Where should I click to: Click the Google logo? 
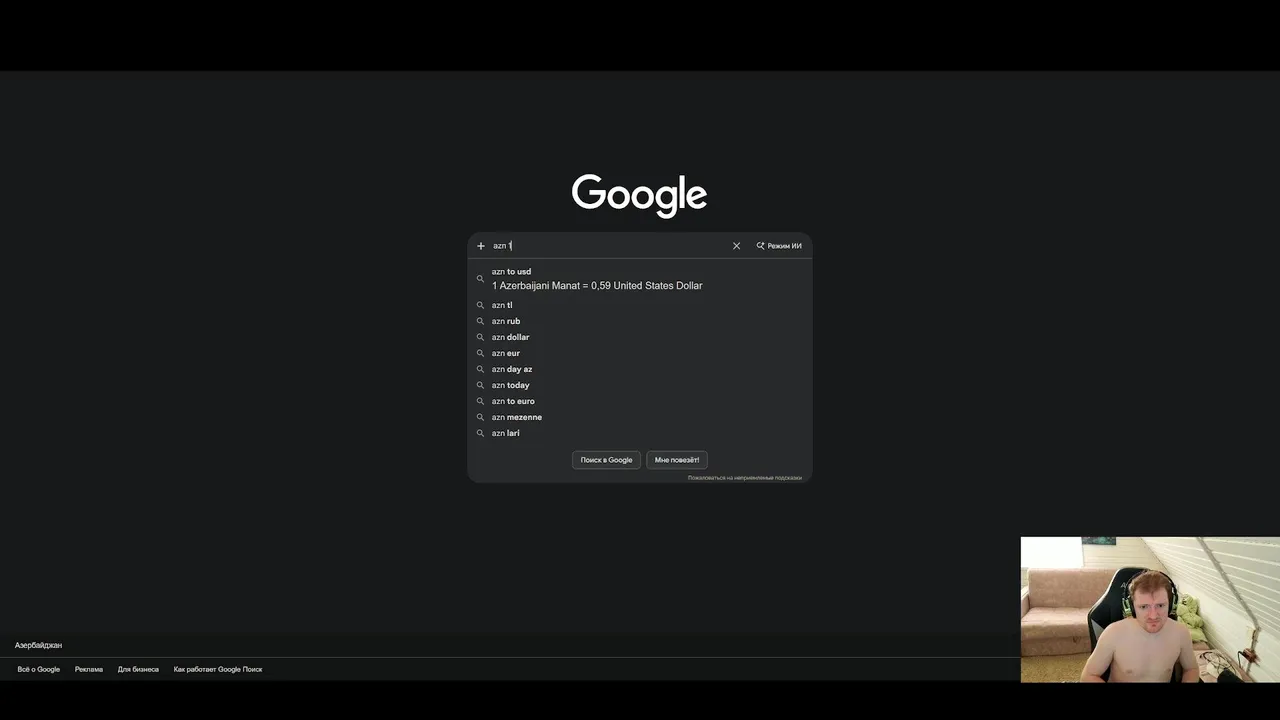[639, 195]
